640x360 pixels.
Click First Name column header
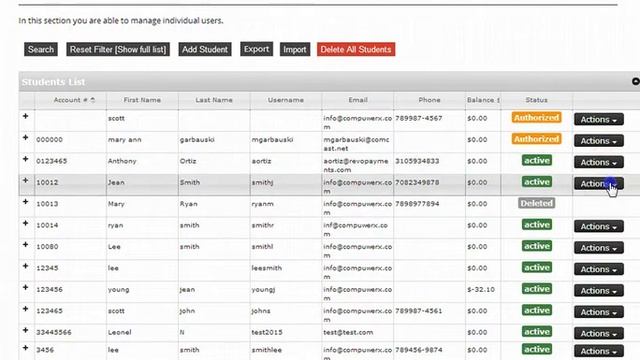142,100
